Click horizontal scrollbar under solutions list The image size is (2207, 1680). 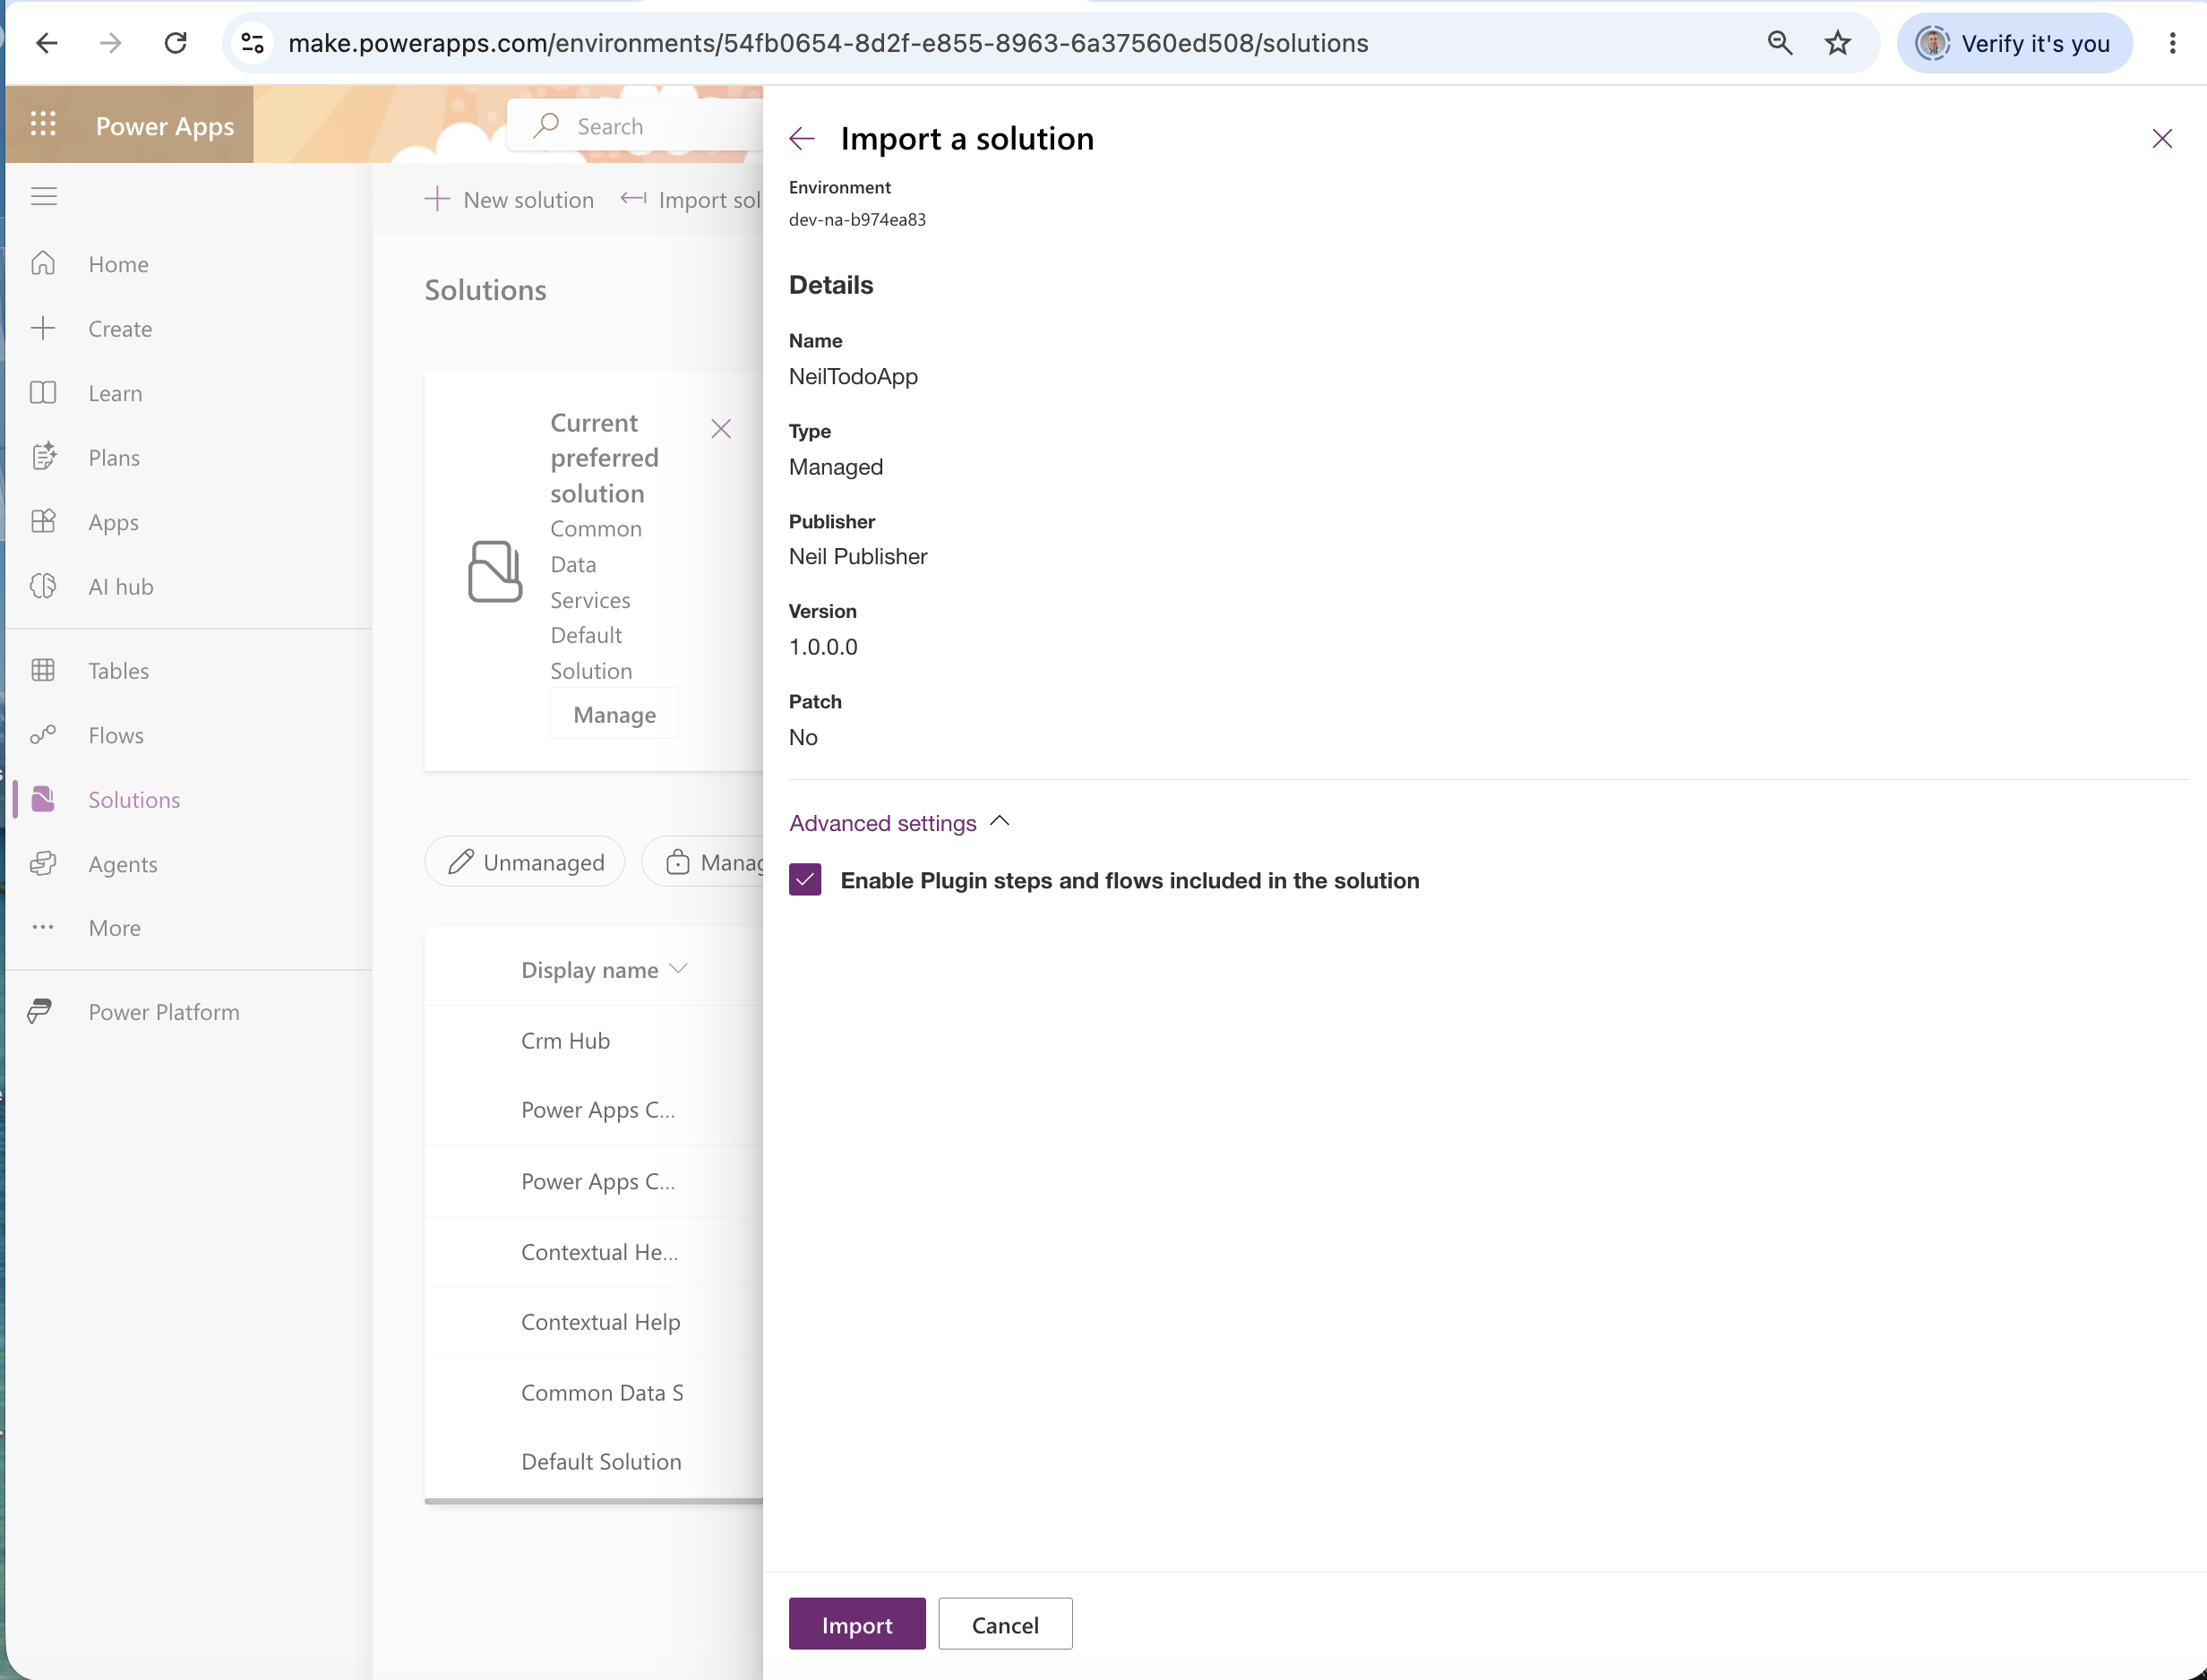tap(594, 1501)
